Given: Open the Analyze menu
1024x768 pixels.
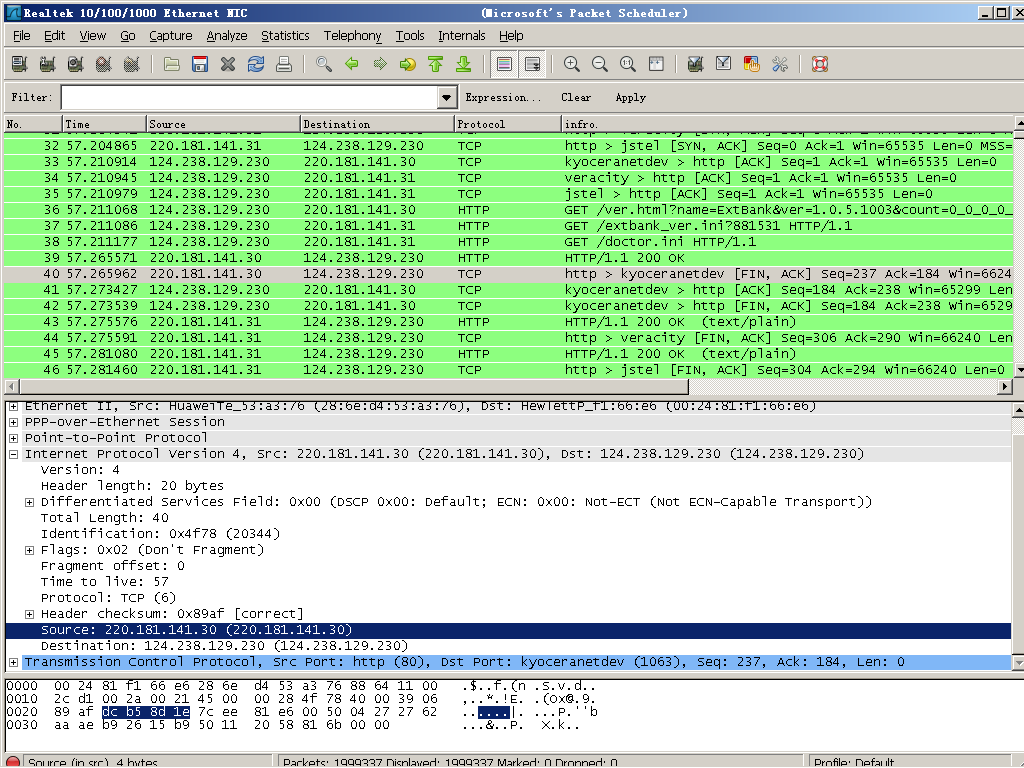Looking at the screenshot, I should coord(227,36).
